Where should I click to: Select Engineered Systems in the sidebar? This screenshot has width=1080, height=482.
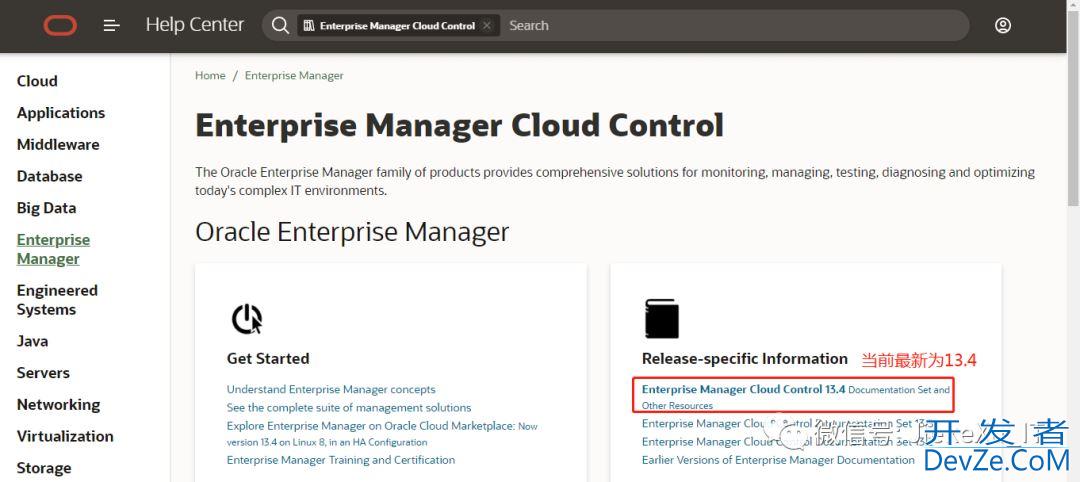(x=57, y=300)
